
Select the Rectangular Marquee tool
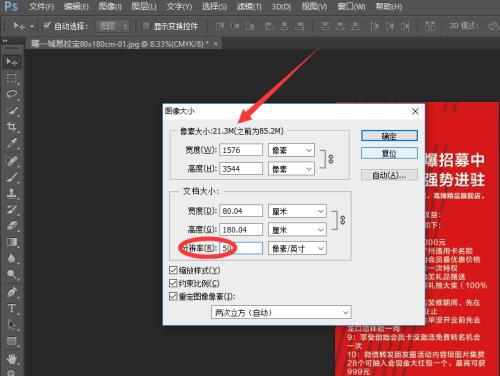pyautogui.click(x=12, y=78)
